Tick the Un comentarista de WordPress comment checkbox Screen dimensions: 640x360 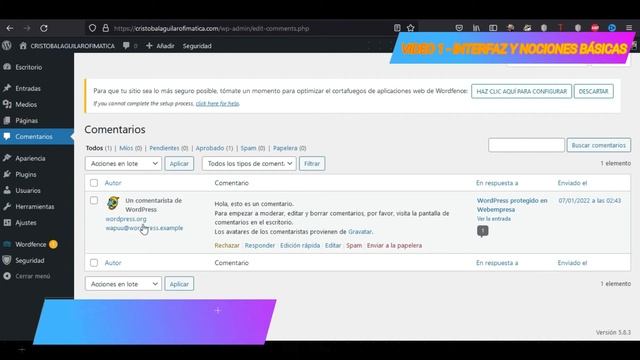point(94,200)
